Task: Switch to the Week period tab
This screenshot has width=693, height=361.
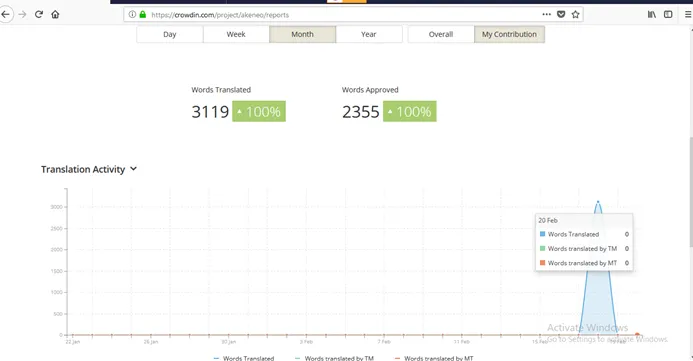Action: pyautogui.click(x=236, y=34)
